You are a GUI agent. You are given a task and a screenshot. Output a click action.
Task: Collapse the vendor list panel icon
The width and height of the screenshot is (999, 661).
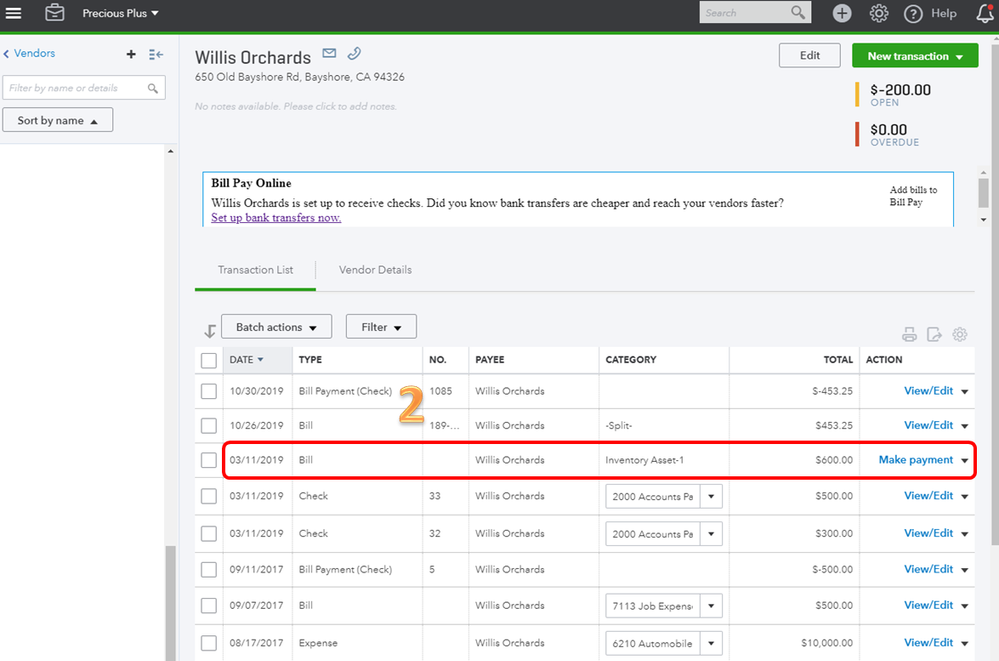pos(156,55)
